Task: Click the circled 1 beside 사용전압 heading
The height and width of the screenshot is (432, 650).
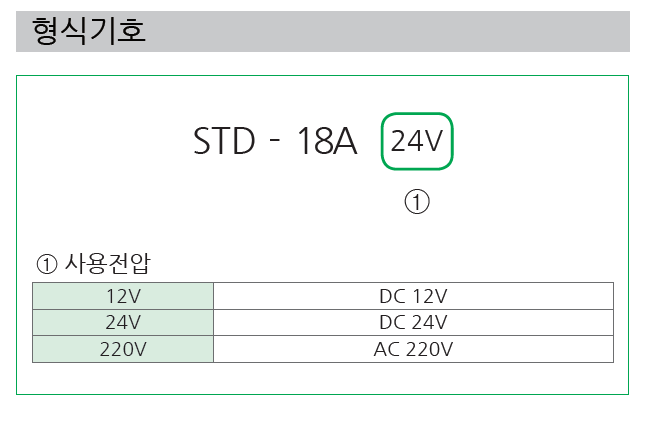Action: point(47,265)
